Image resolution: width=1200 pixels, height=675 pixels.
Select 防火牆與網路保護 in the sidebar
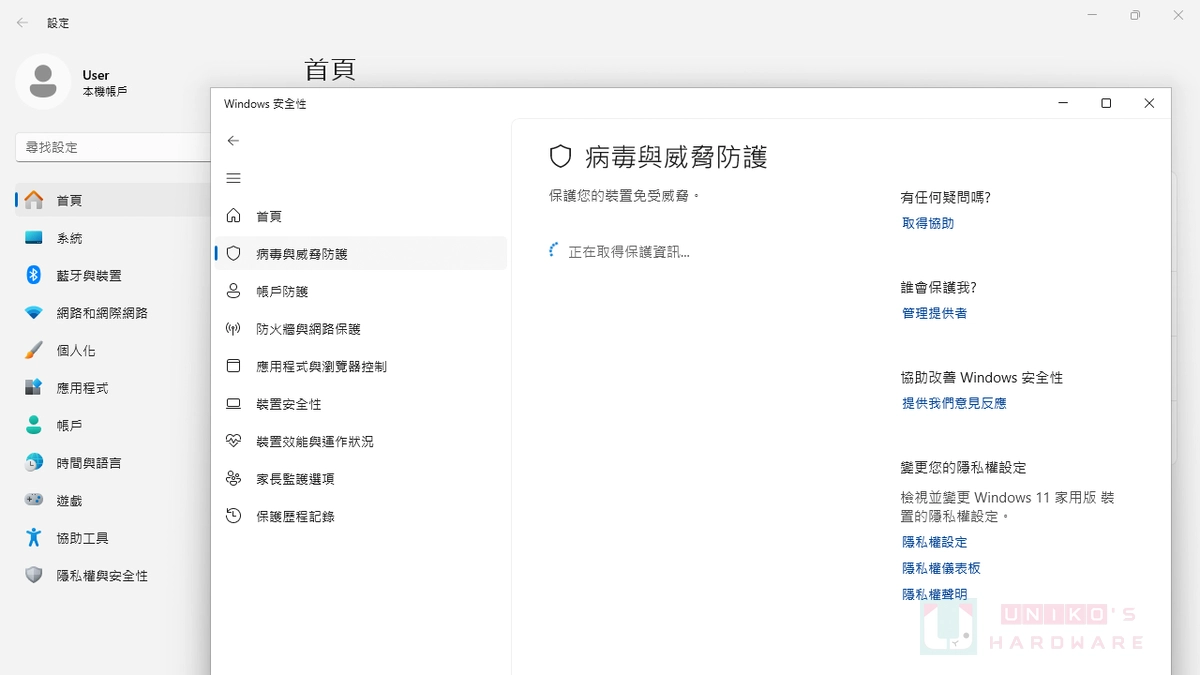pyautogui.click(x=360, y=329)
